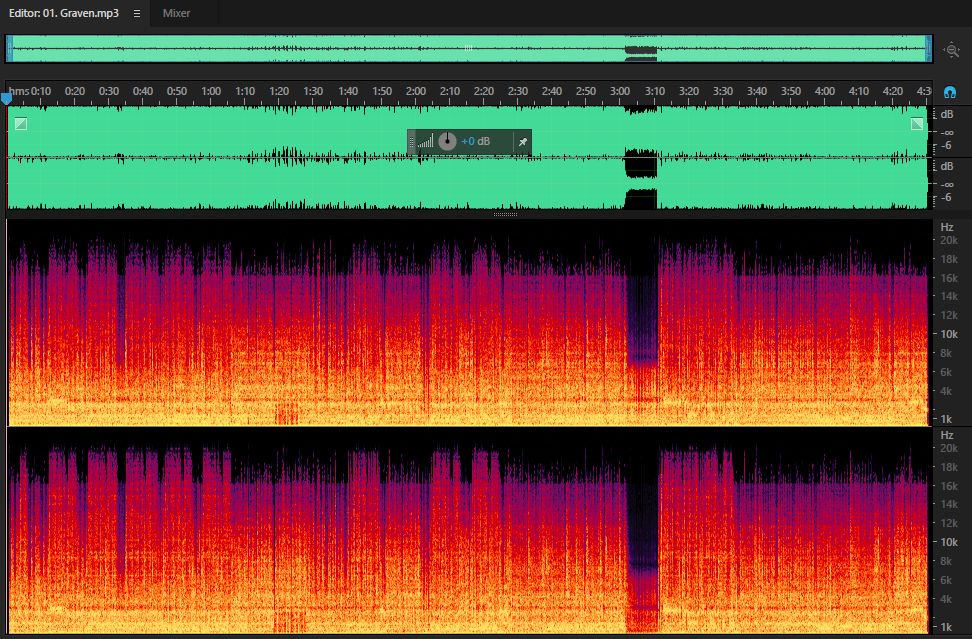Click the +0 dB gain value
The height and width of the screenshot is (639, 972).
[475, 141]
